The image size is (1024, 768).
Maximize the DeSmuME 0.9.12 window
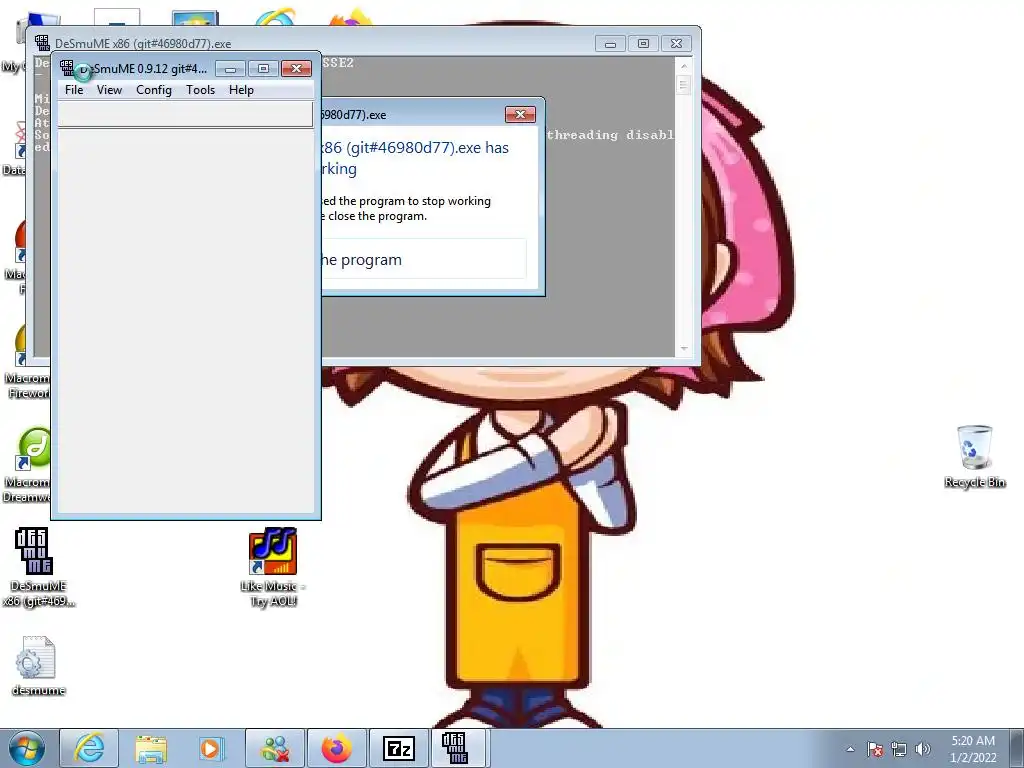[x=263, y=69]
